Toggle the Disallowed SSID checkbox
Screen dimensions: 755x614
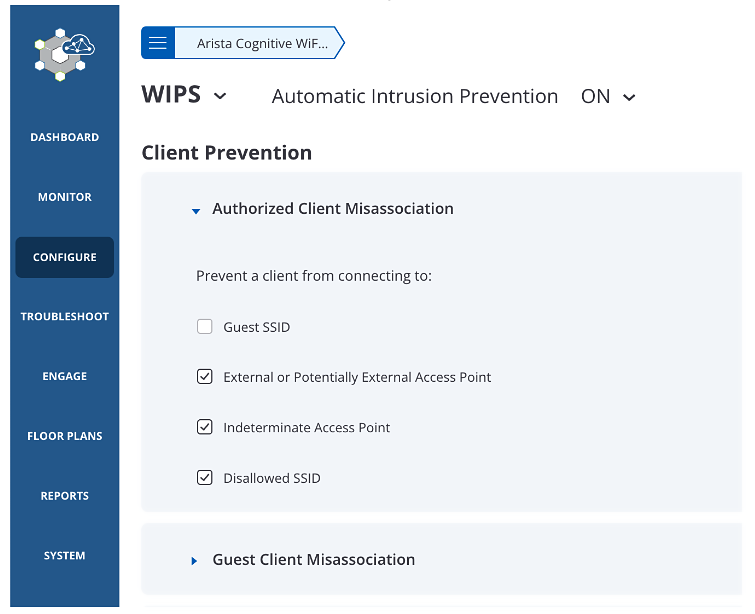[x=205, y=478]
